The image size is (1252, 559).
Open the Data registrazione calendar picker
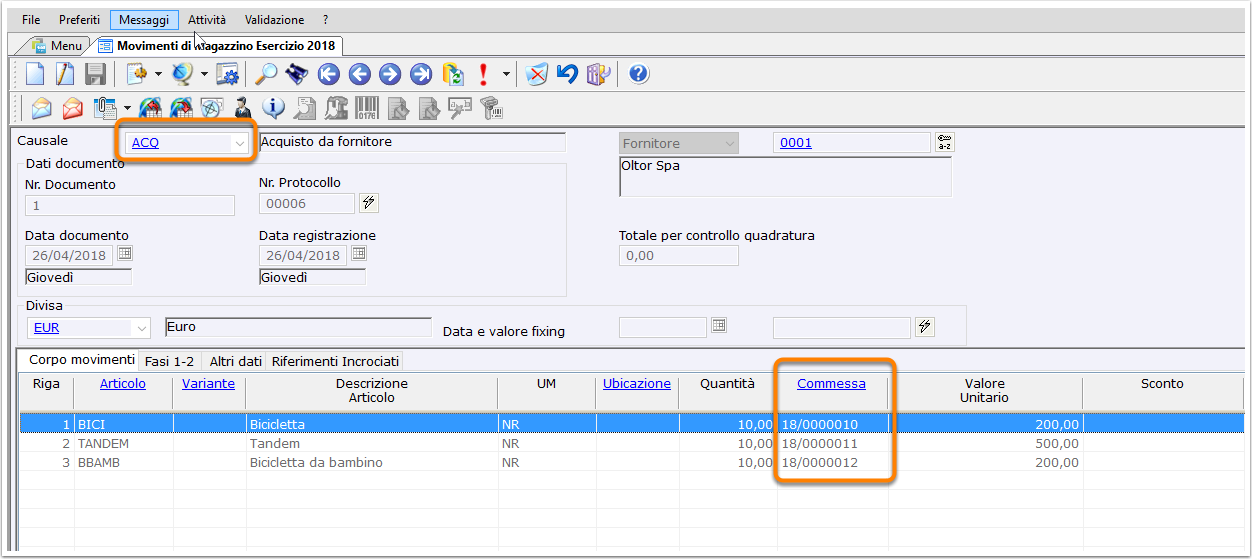(358, 254)
